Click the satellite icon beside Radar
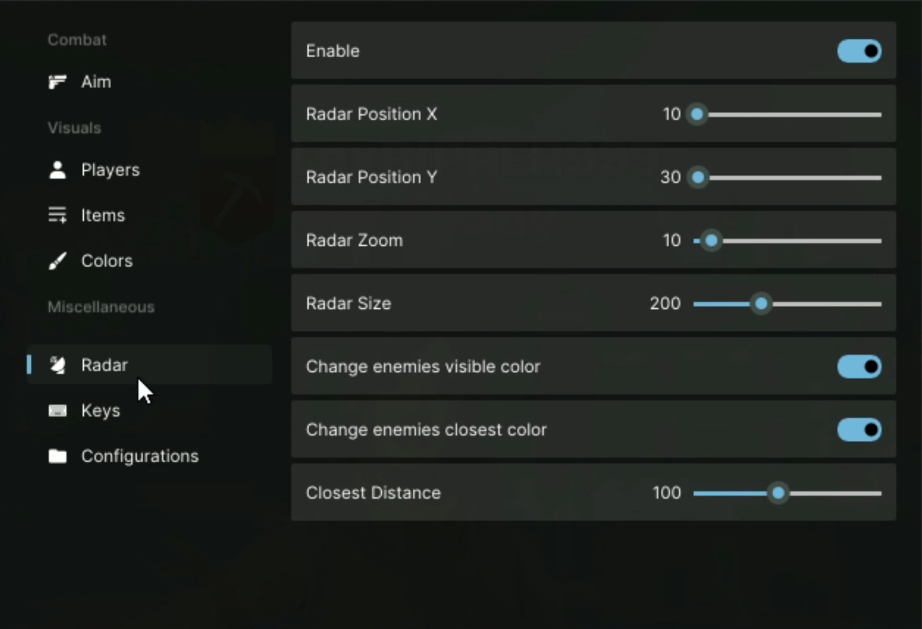 pos(58,365)
